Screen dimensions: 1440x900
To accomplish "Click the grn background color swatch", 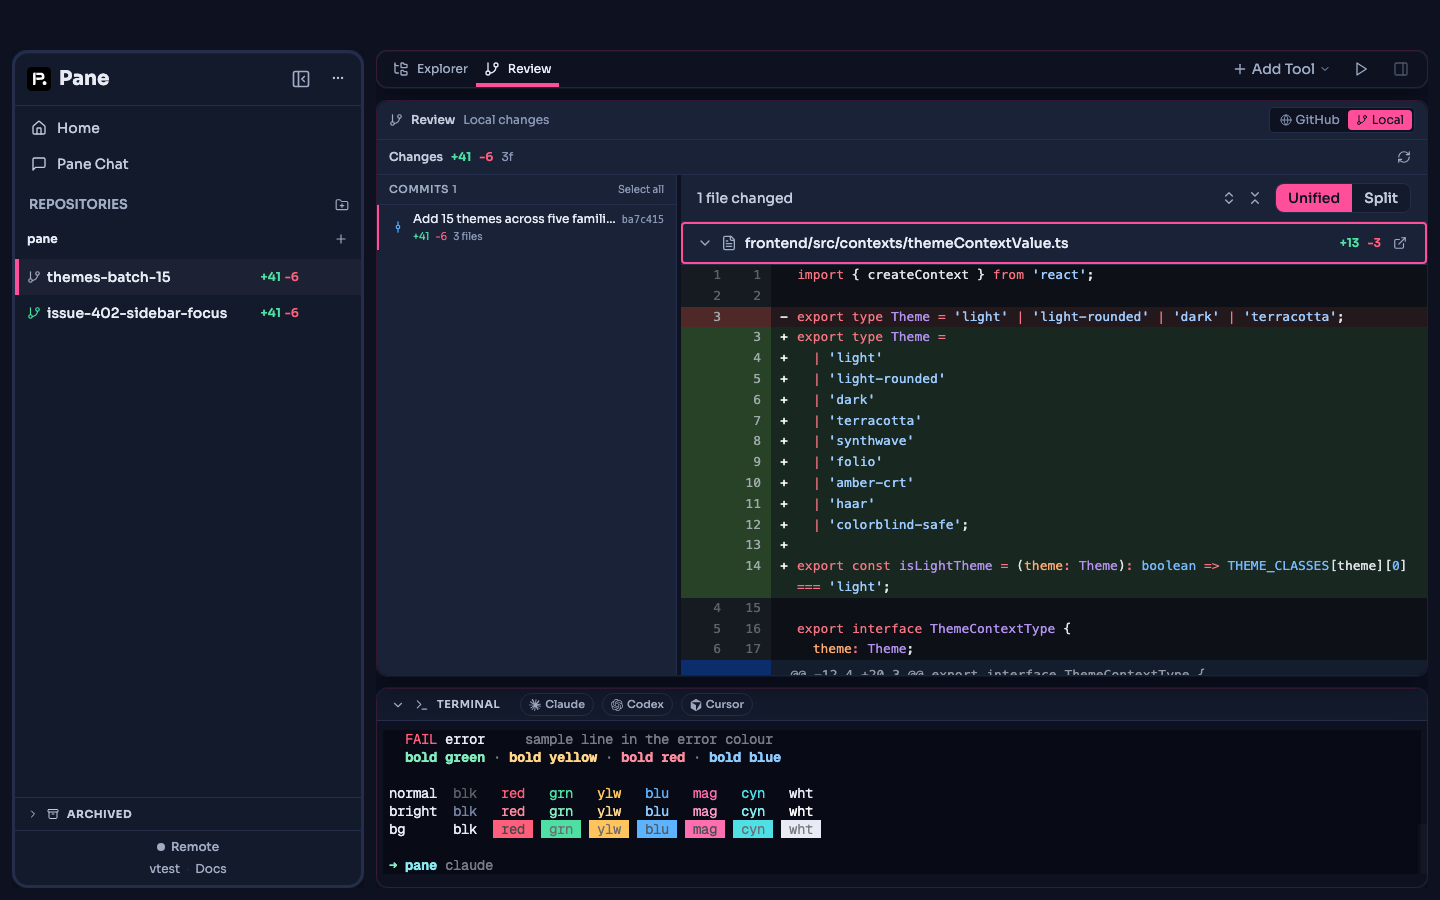I will (x=561, y=830).
